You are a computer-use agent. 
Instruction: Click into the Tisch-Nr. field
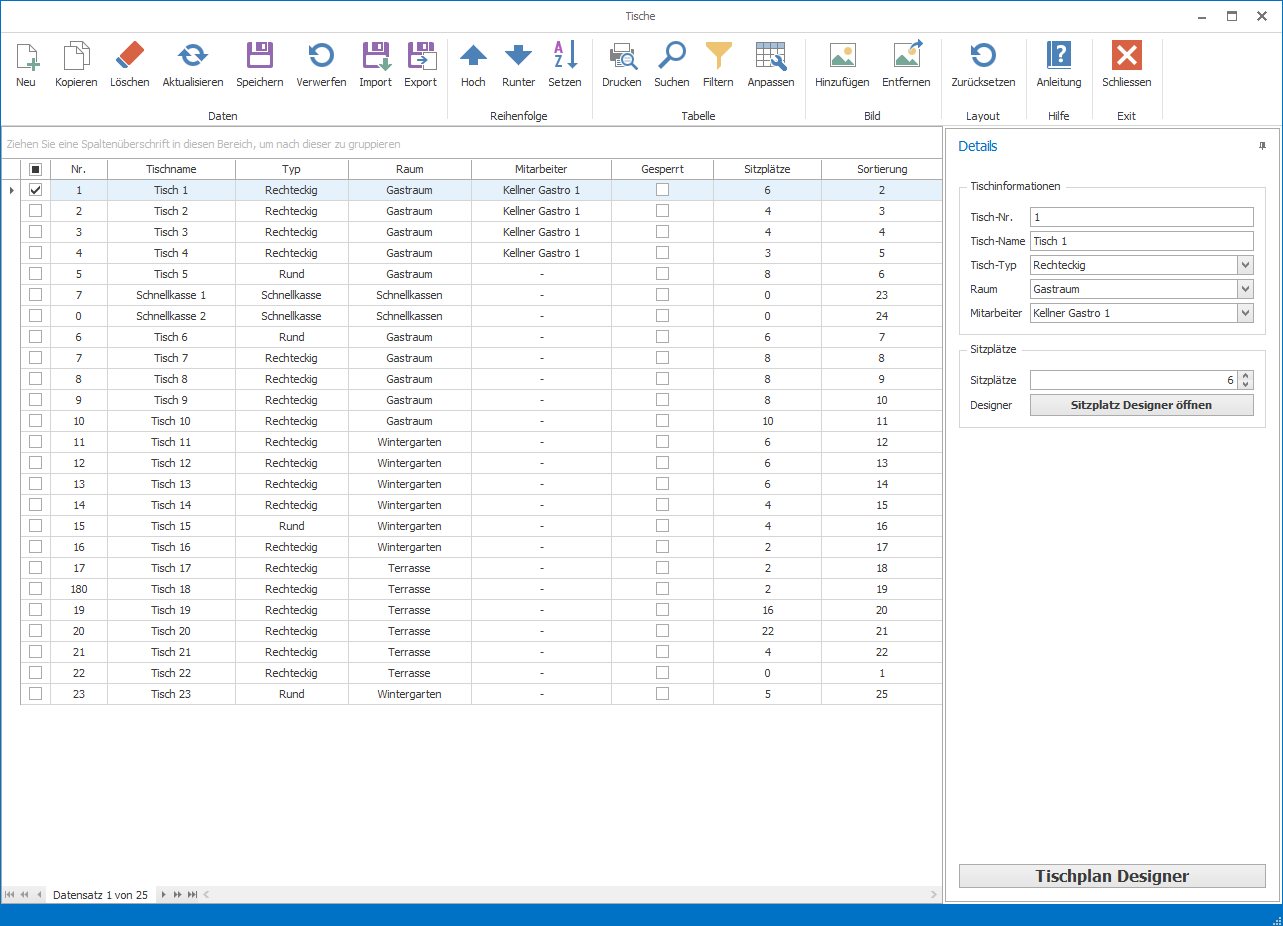[x=1141, y=217]
